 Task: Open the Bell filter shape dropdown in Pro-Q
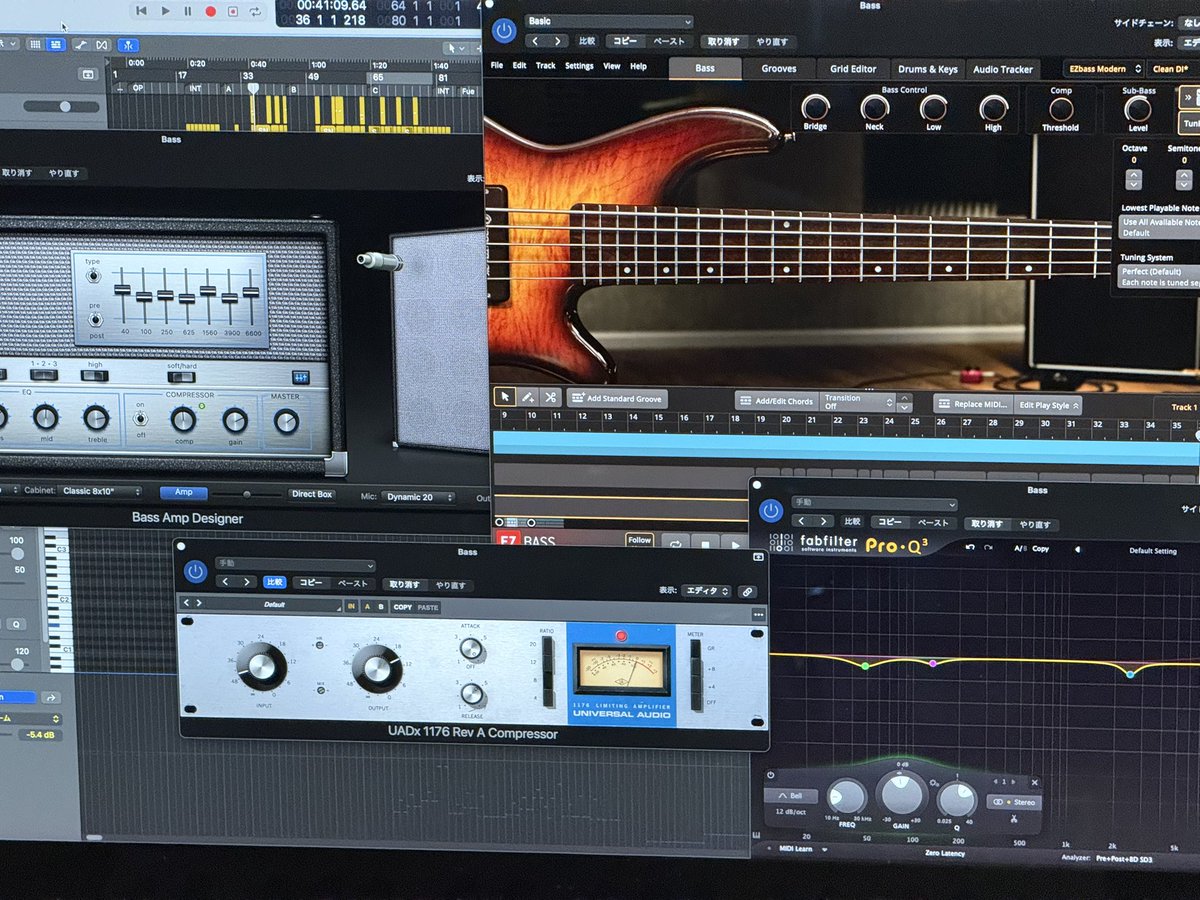(791, 796)
